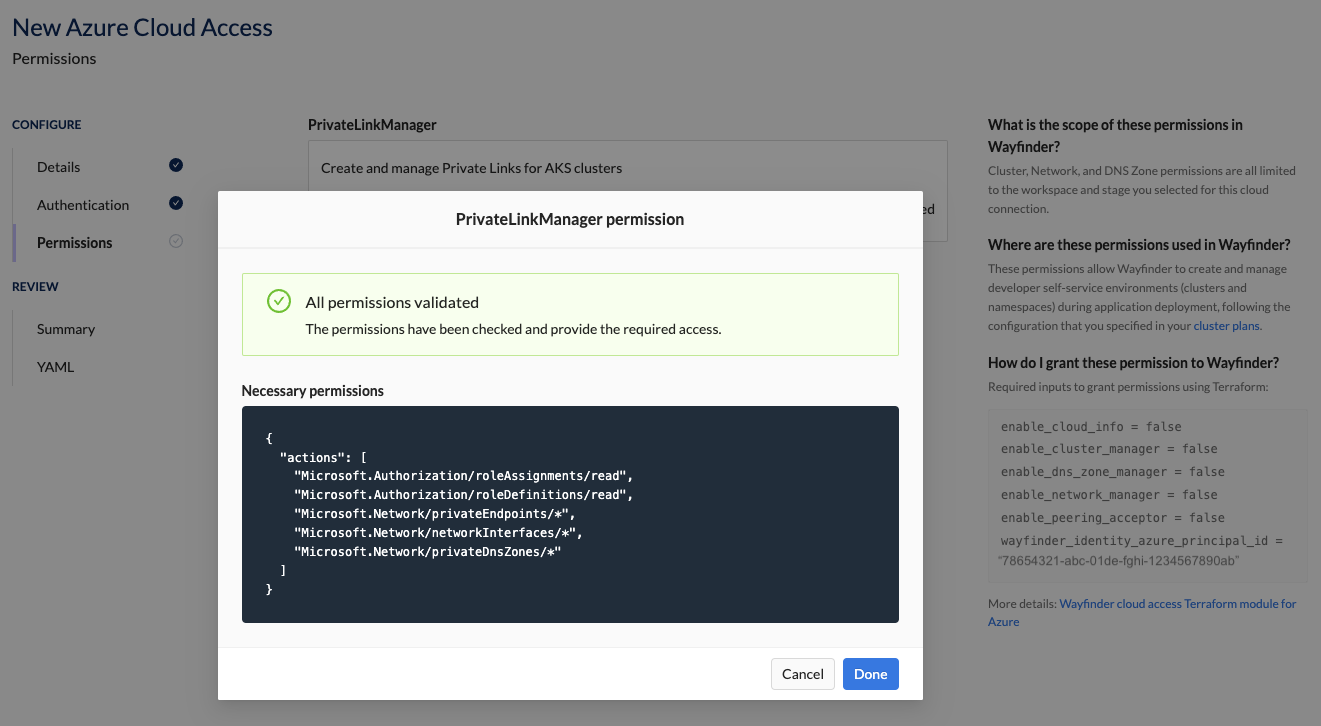Click "Where are these permissions used" heading
The width and height of the screenshot is (1321, 726).
point(1139,244)
